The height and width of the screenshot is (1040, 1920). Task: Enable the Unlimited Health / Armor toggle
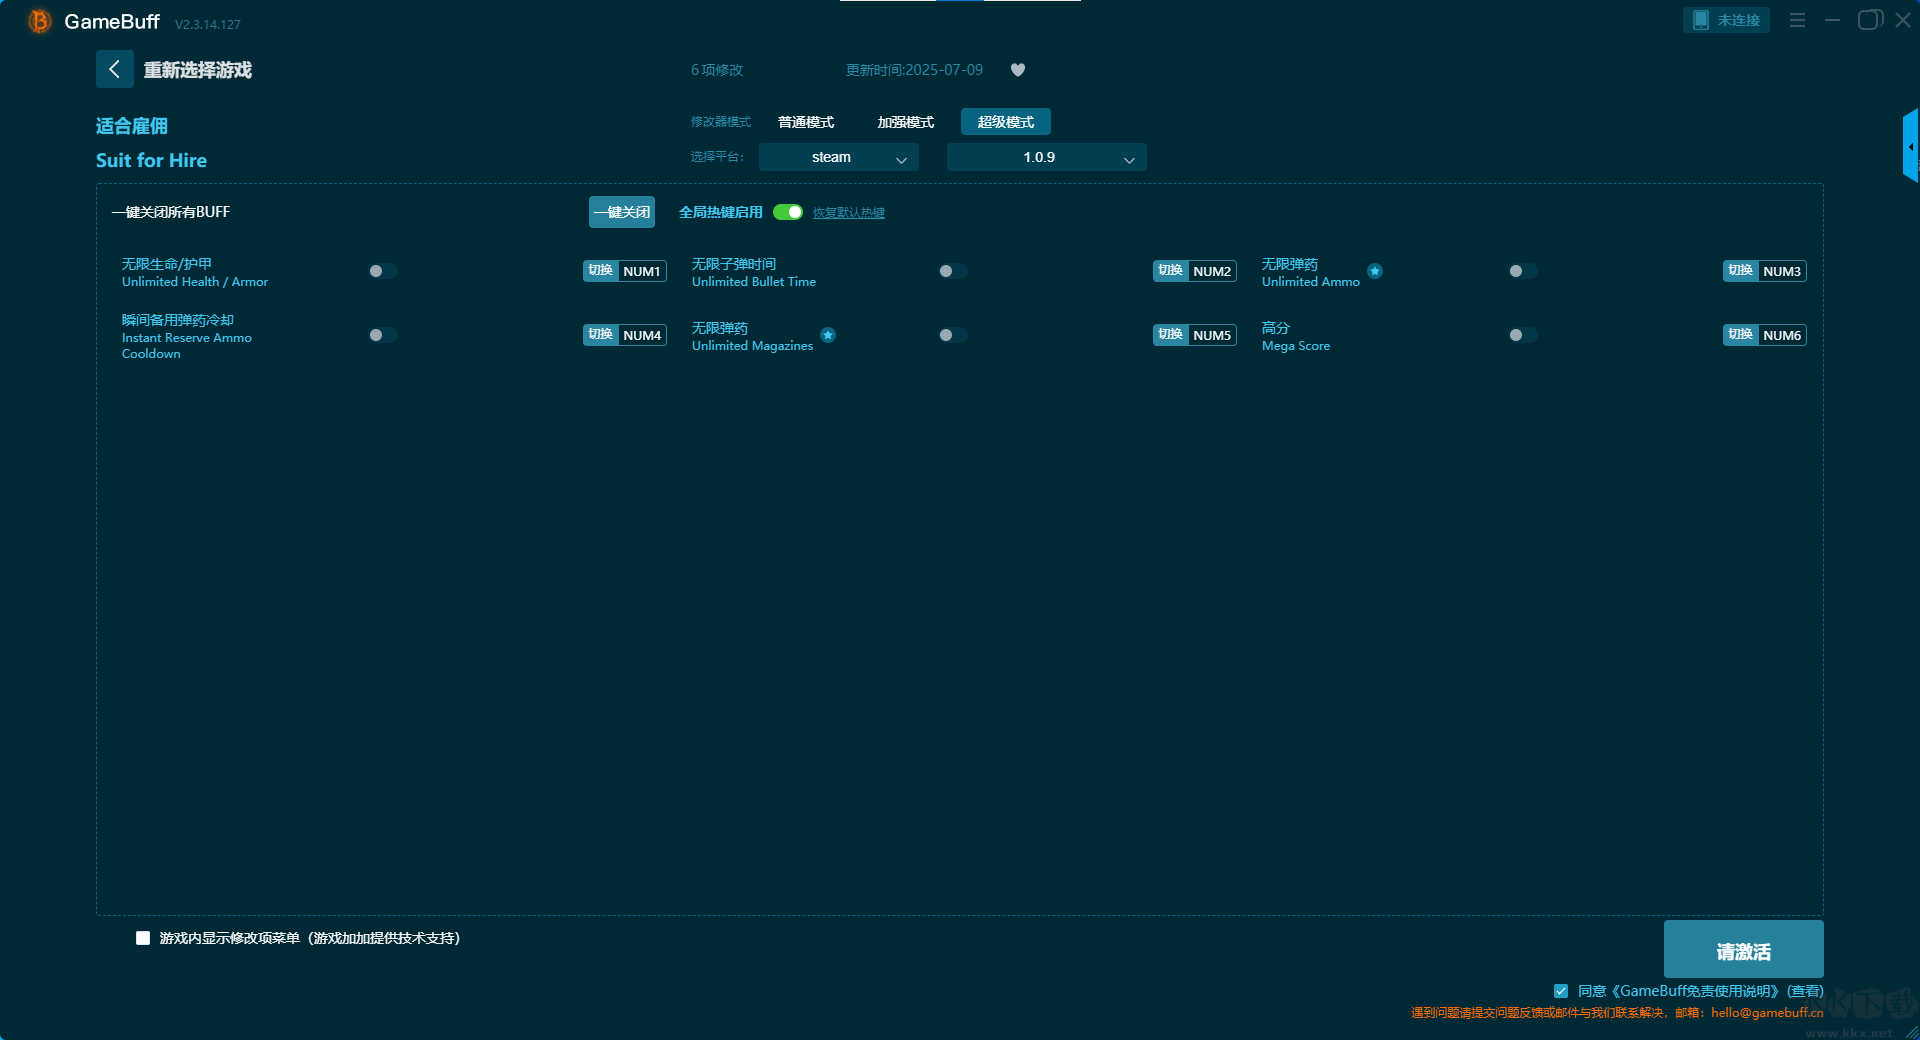coord(382,271)
